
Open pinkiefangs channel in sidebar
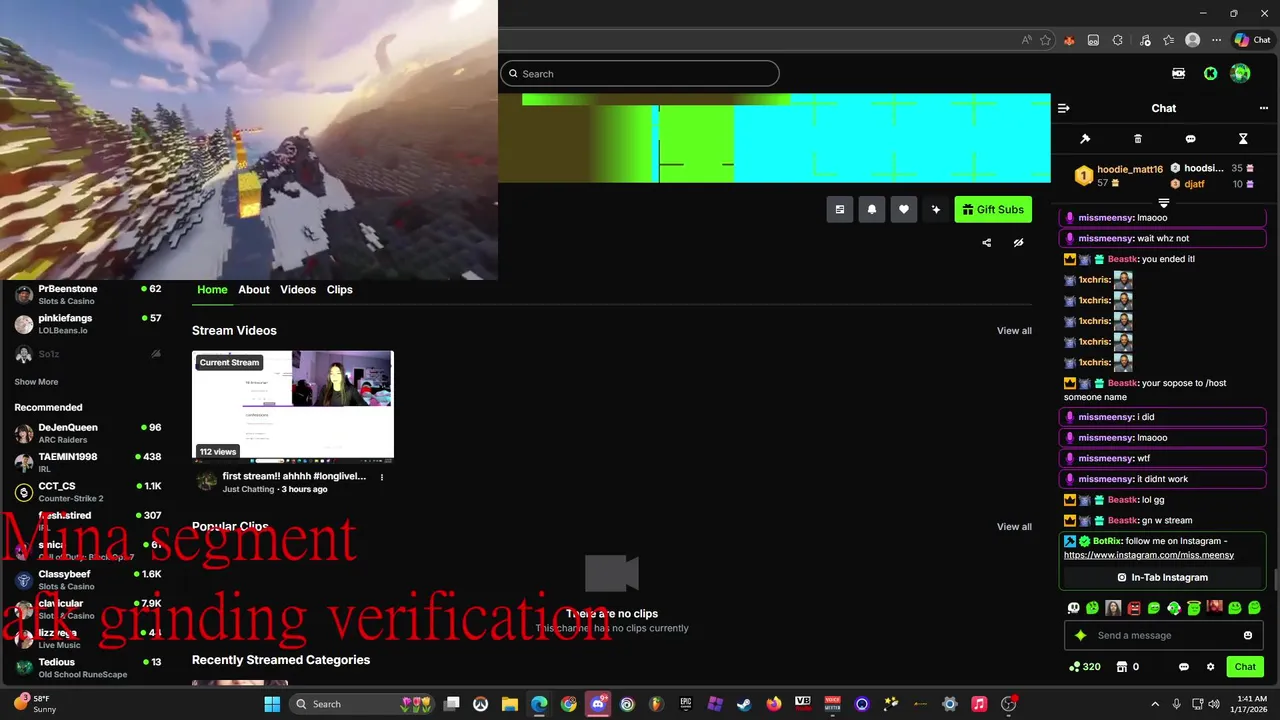point(89,323)
